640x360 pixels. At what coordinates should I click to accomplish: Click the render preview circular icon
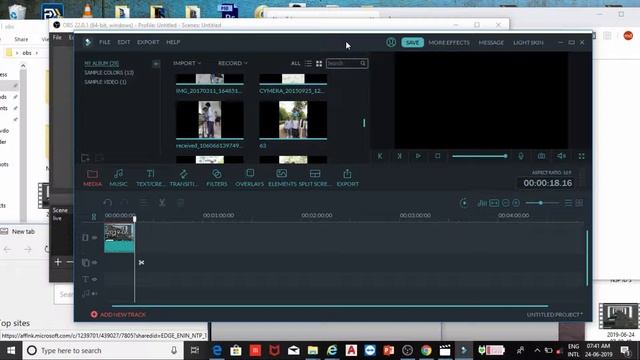click(x=464, y=203)
